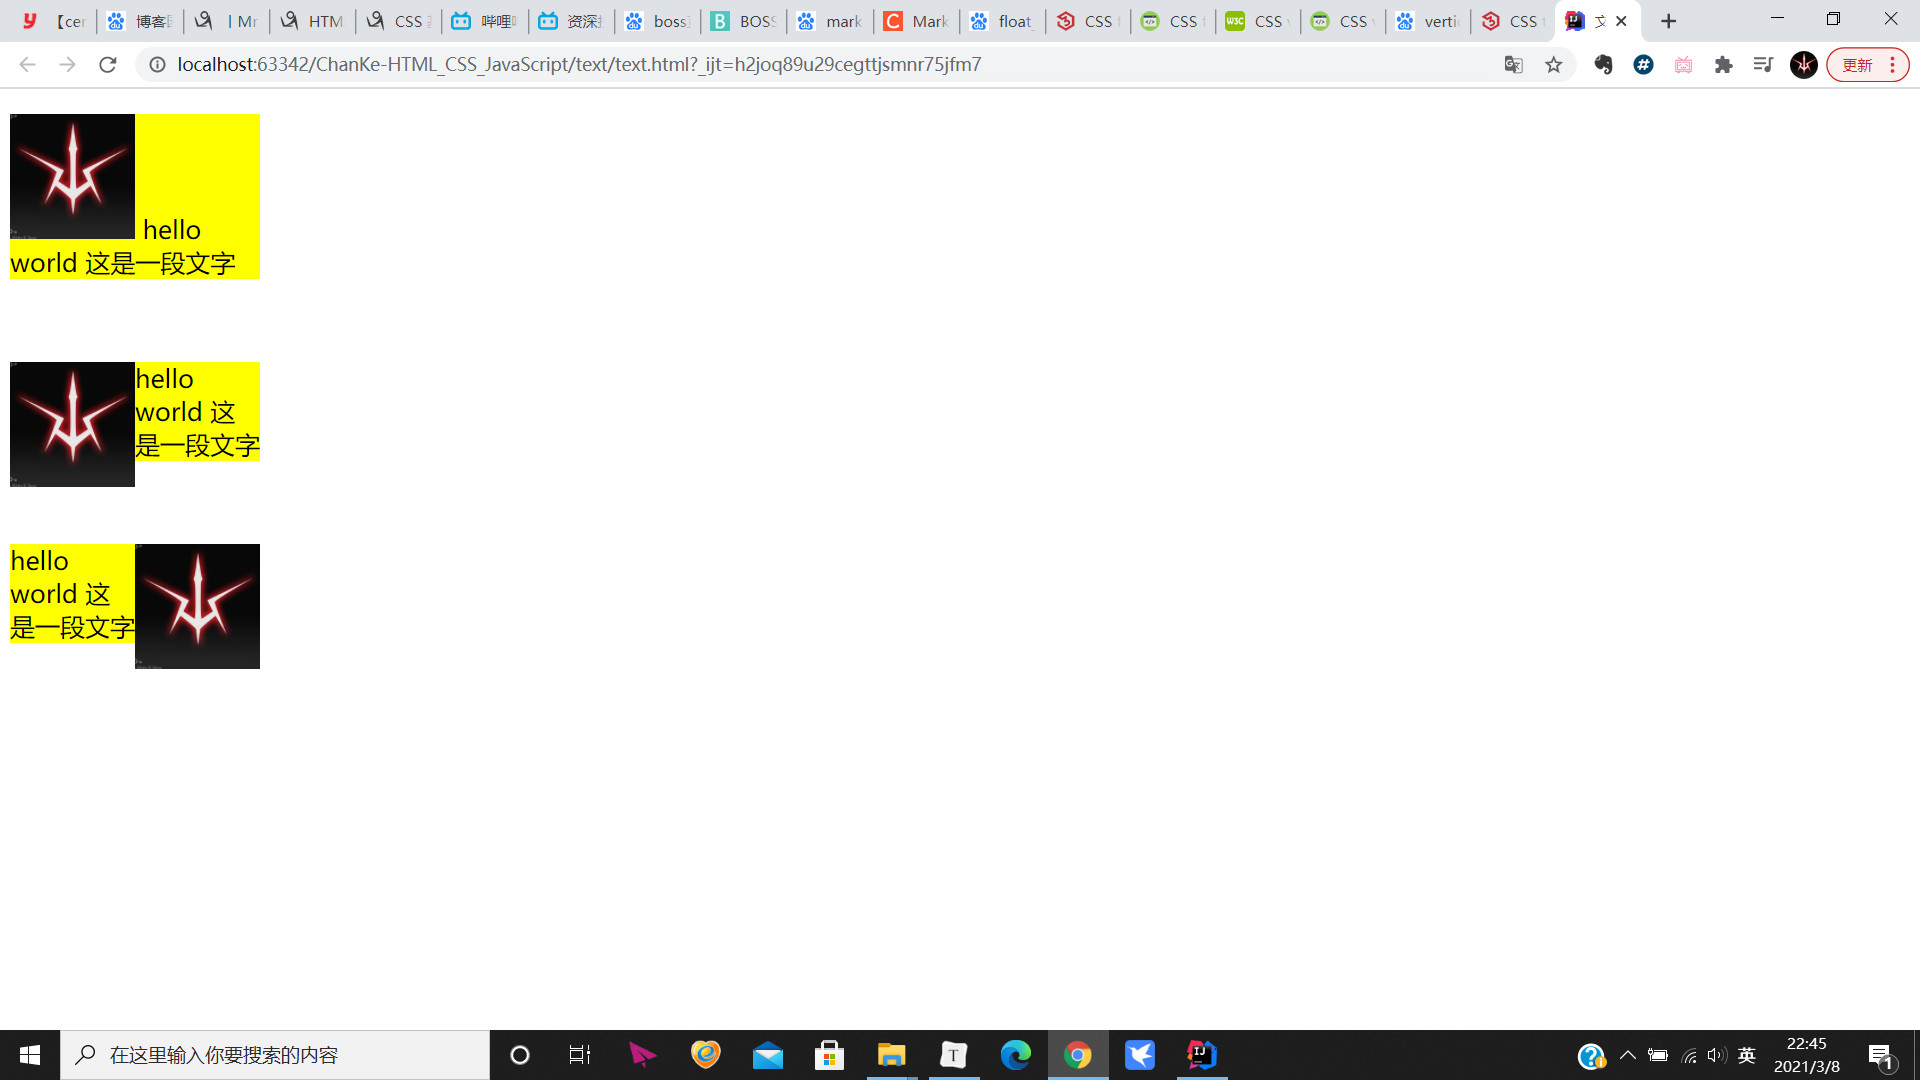Click the Google Translate icon in address bar
Viewport: 1920px width, 1080px height.
1513,65
